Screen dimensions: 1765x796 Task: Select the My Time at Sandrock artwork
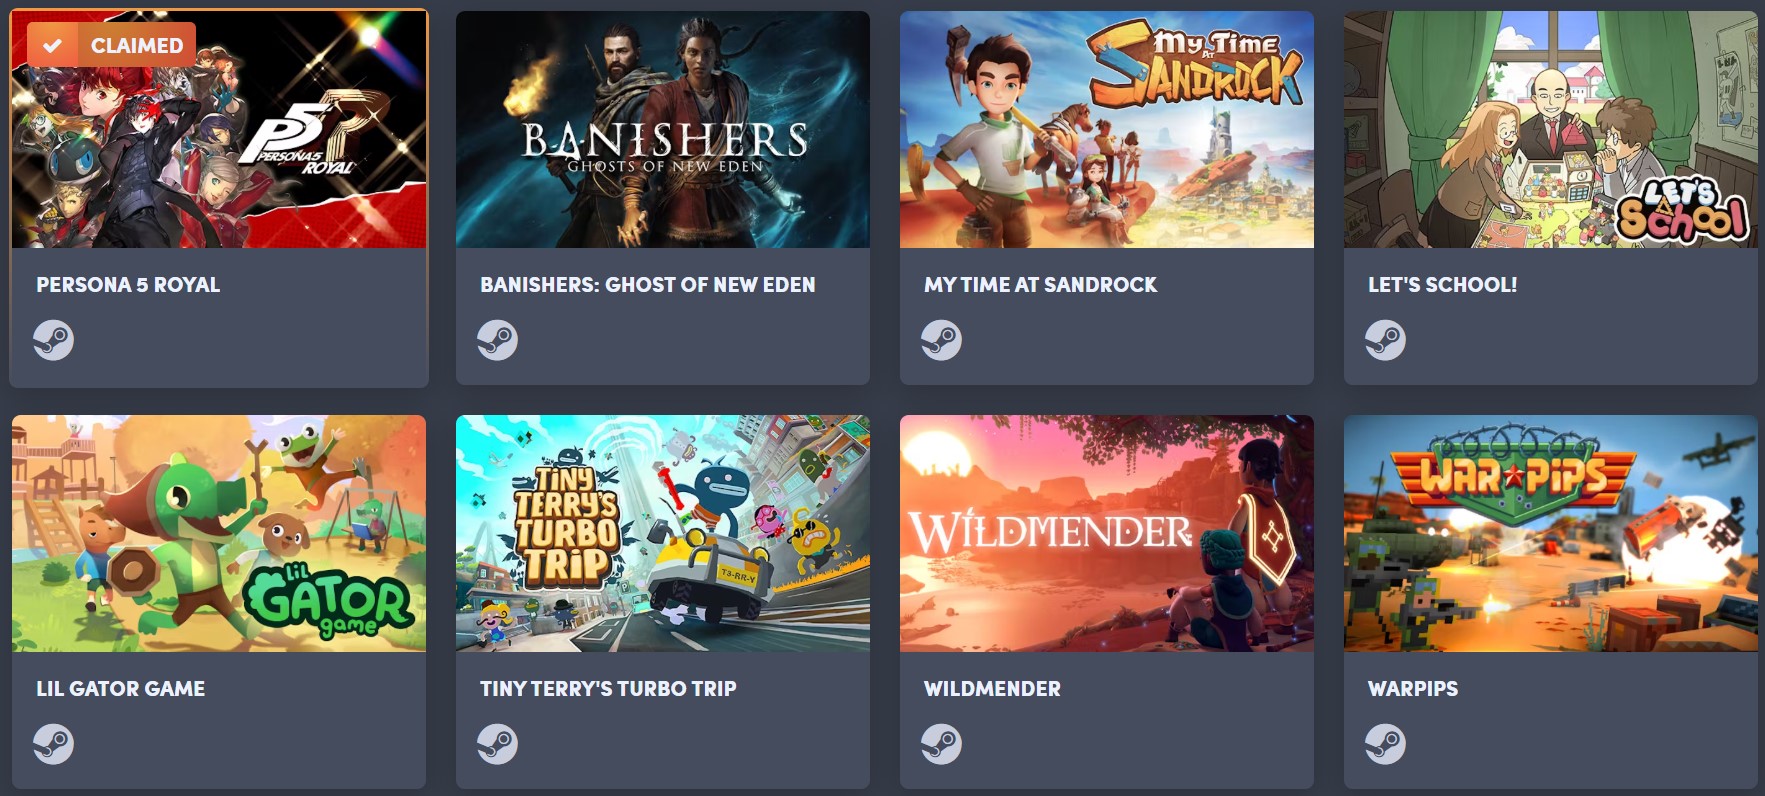click(x=1107, y=130)
